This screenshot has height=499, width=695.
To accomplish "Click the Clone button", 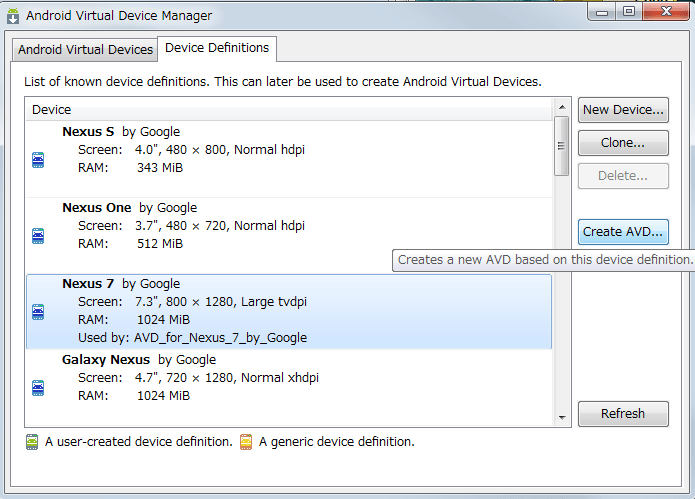I will coord(623,143).
